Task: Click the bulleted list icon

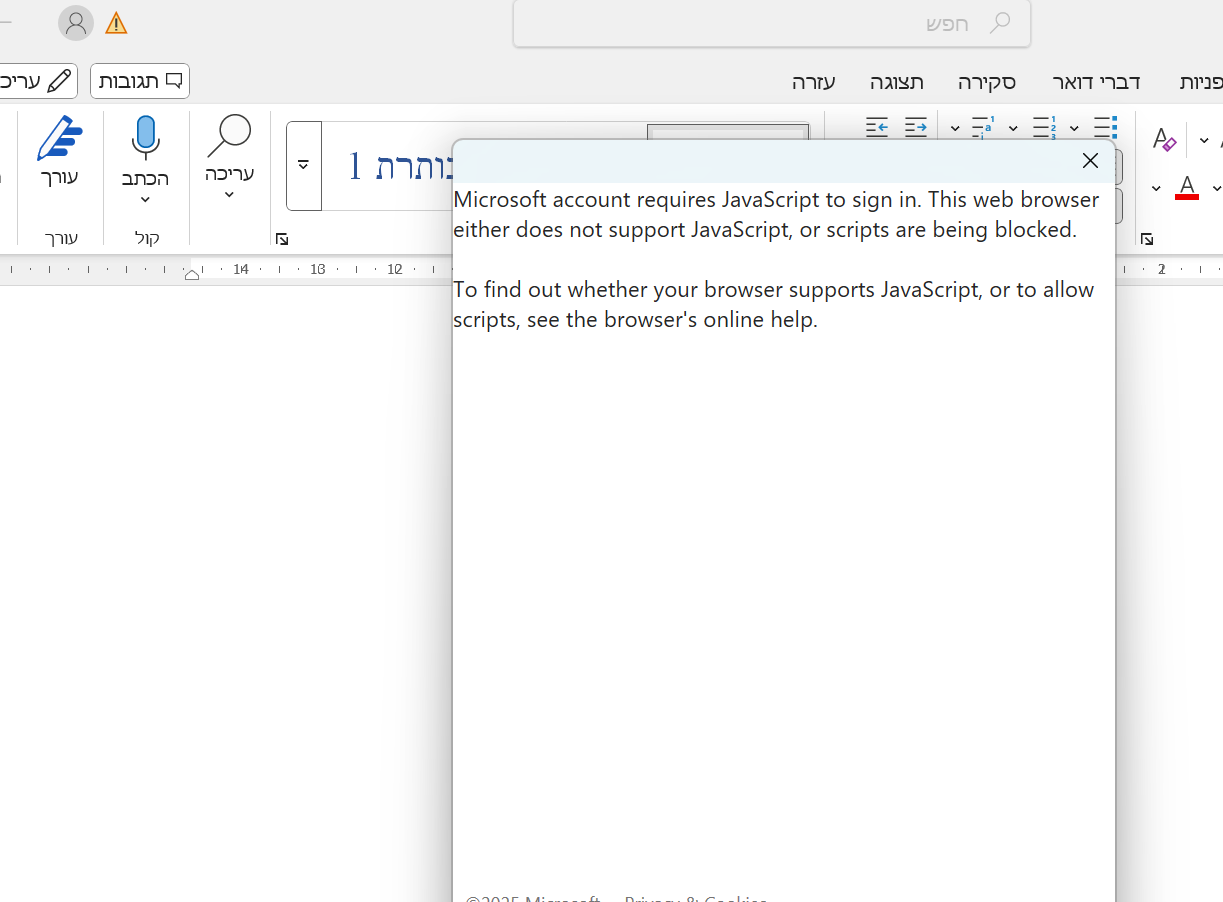Action: pos(1105,127)
